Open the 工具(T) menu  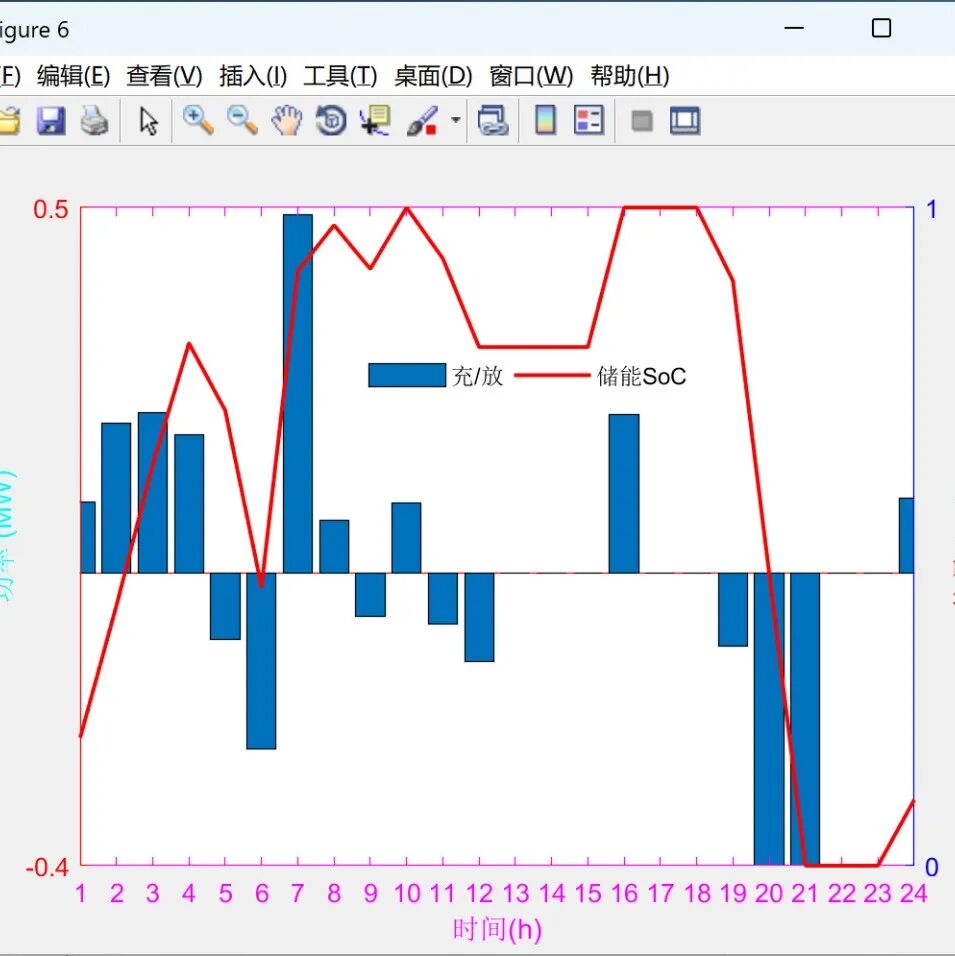340,76
